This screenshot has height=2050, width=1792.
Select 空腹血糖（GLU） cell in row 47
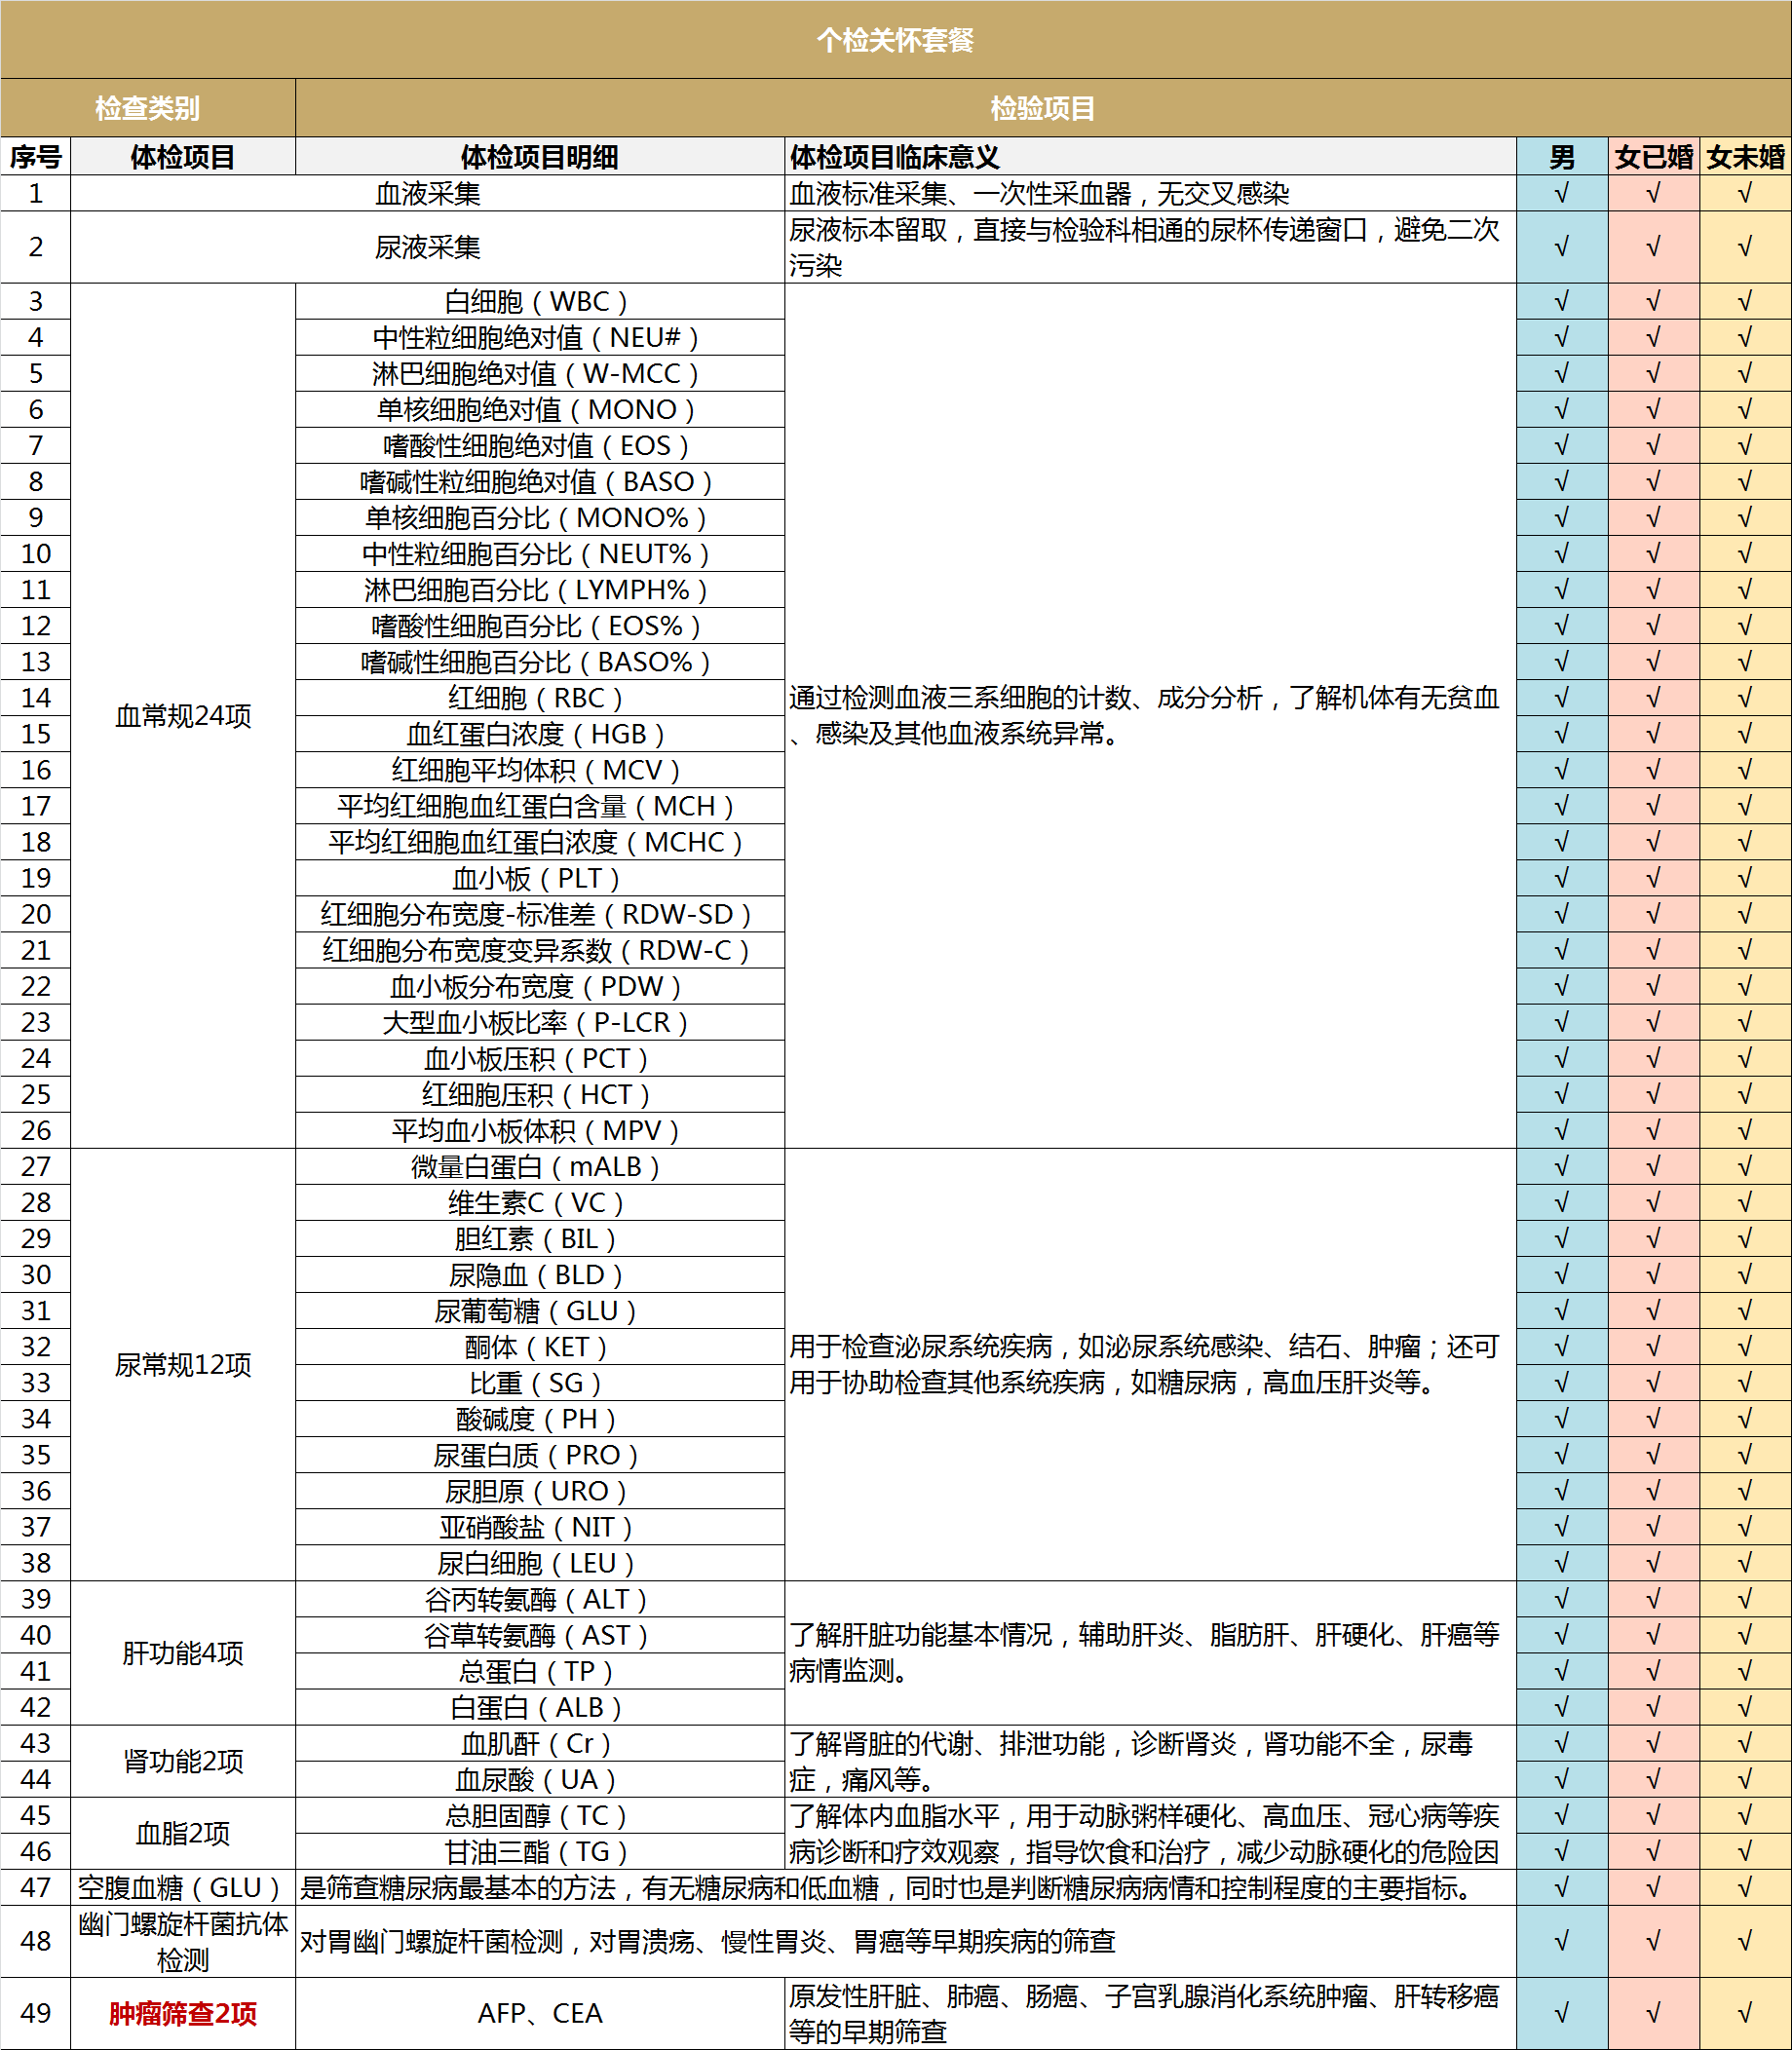click(183, 1888)
